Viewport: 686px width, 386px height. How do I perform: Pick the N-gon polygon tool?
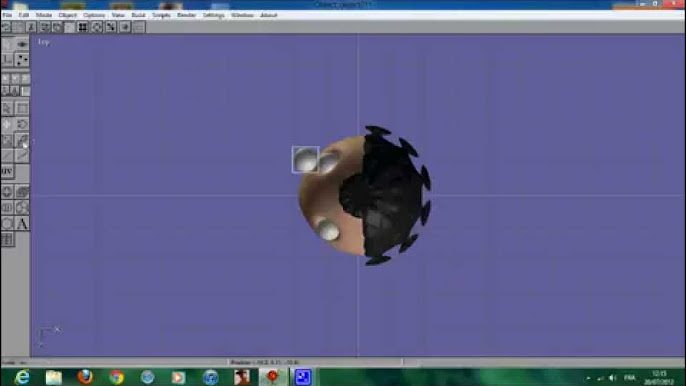(7, 224)
